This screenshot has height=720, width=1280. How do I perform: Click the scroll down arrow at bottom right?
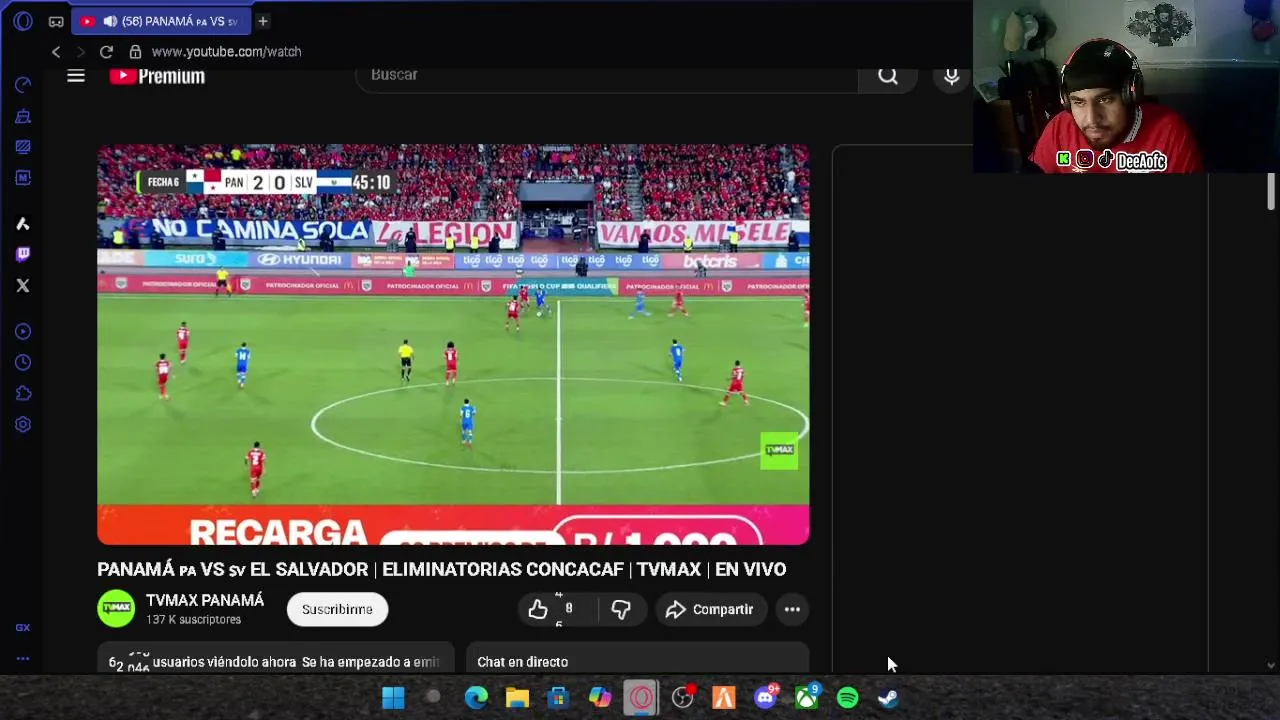[1271, 665]
